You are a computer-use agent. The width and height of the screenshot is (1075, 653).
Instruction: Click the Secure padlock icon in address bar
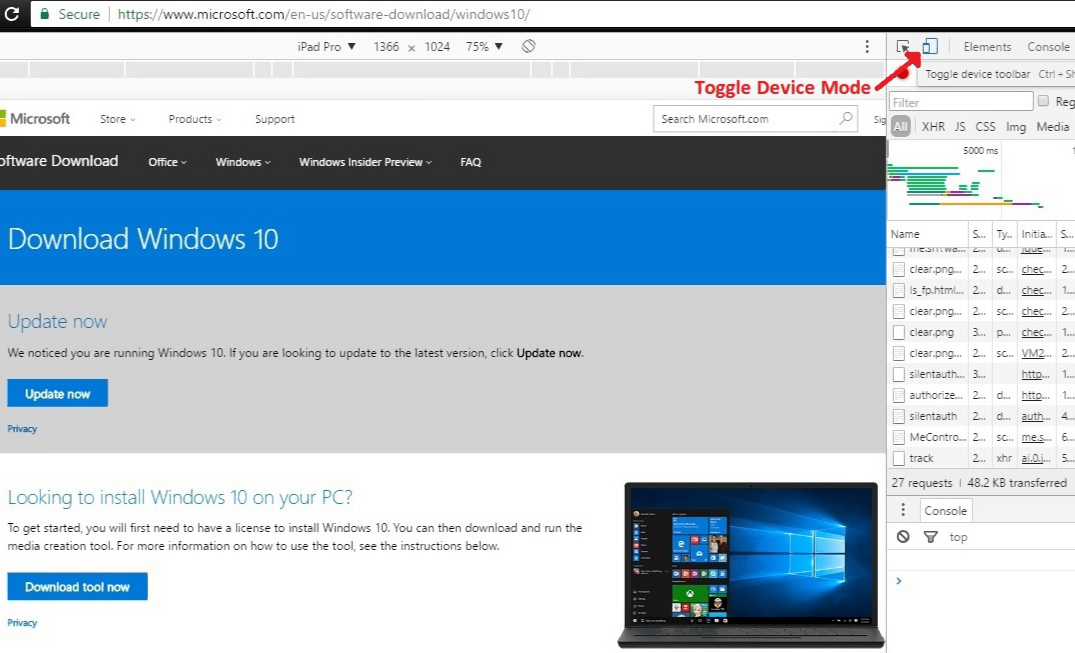tap(45, 14)
